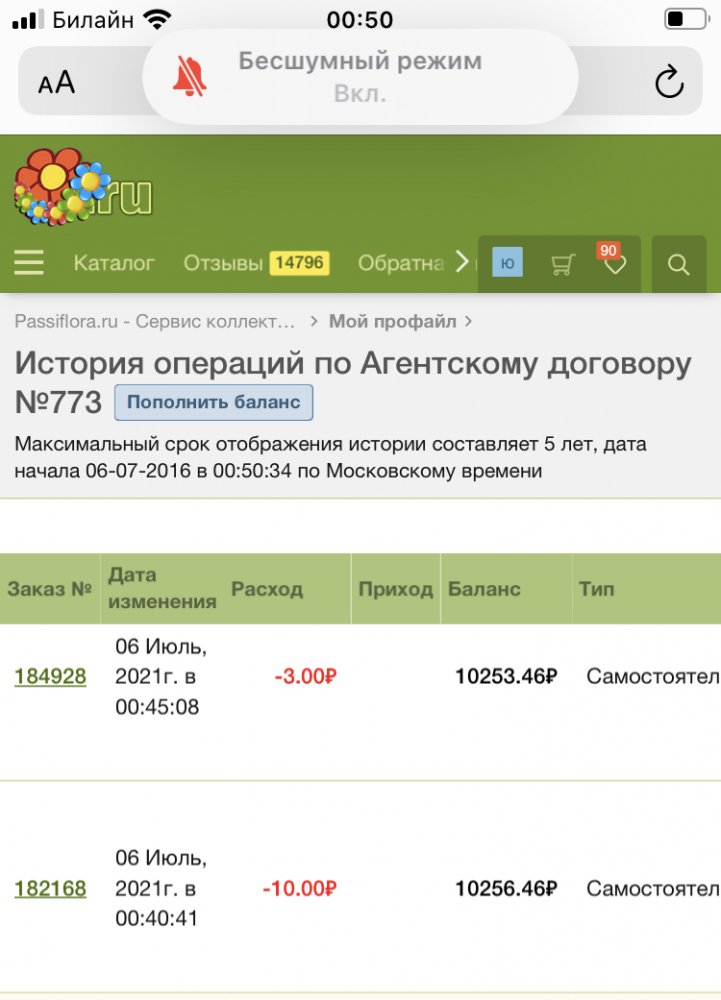Viewport: 721px width, 1000px height.
Task: Open favorites heart with 90 badge
Action: tap(614, 264)
